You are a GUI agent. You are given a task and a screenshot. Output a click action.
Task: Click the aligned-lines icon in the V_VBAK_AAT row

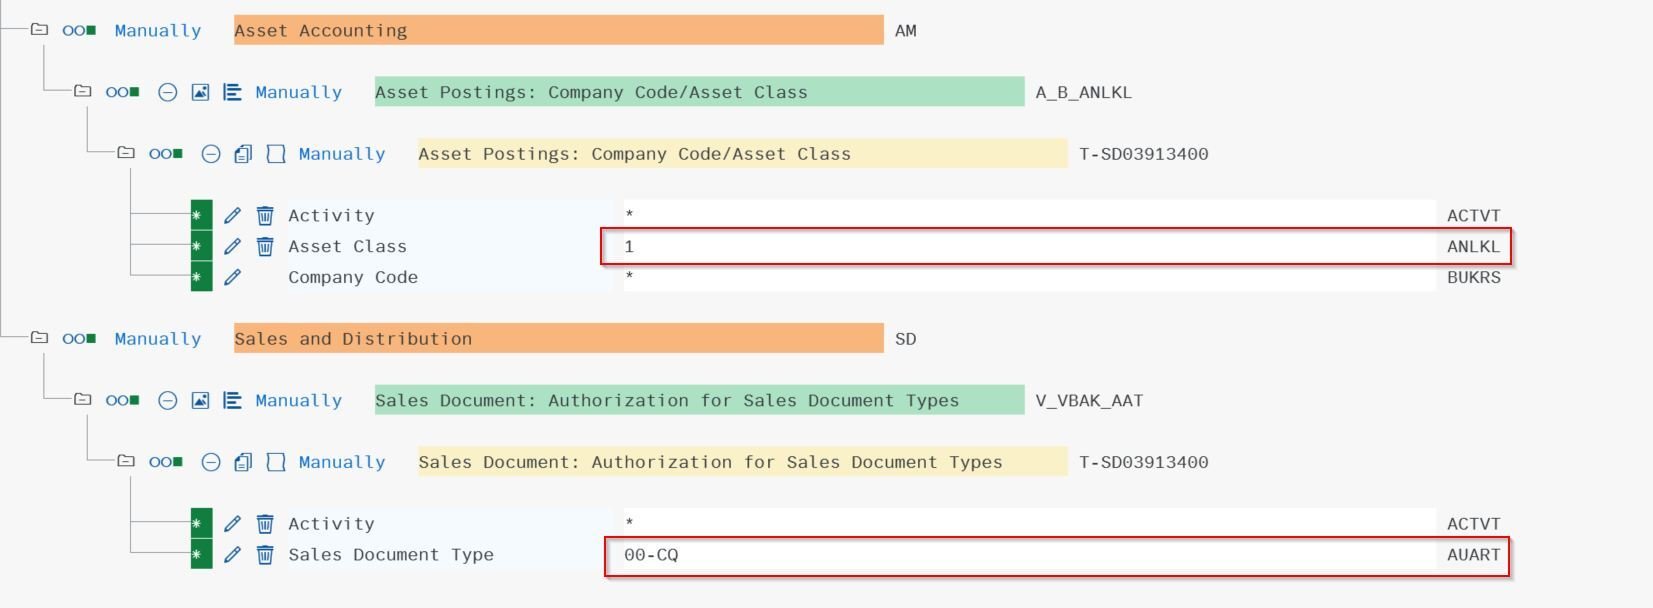232,401
